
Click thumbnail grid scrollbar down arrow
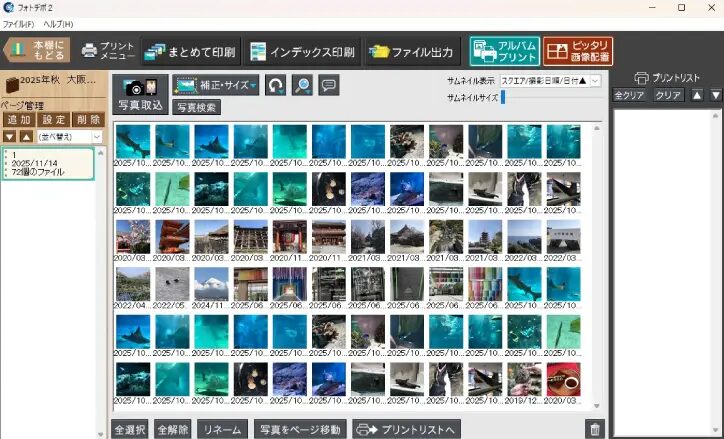click(x=596, y=406)
